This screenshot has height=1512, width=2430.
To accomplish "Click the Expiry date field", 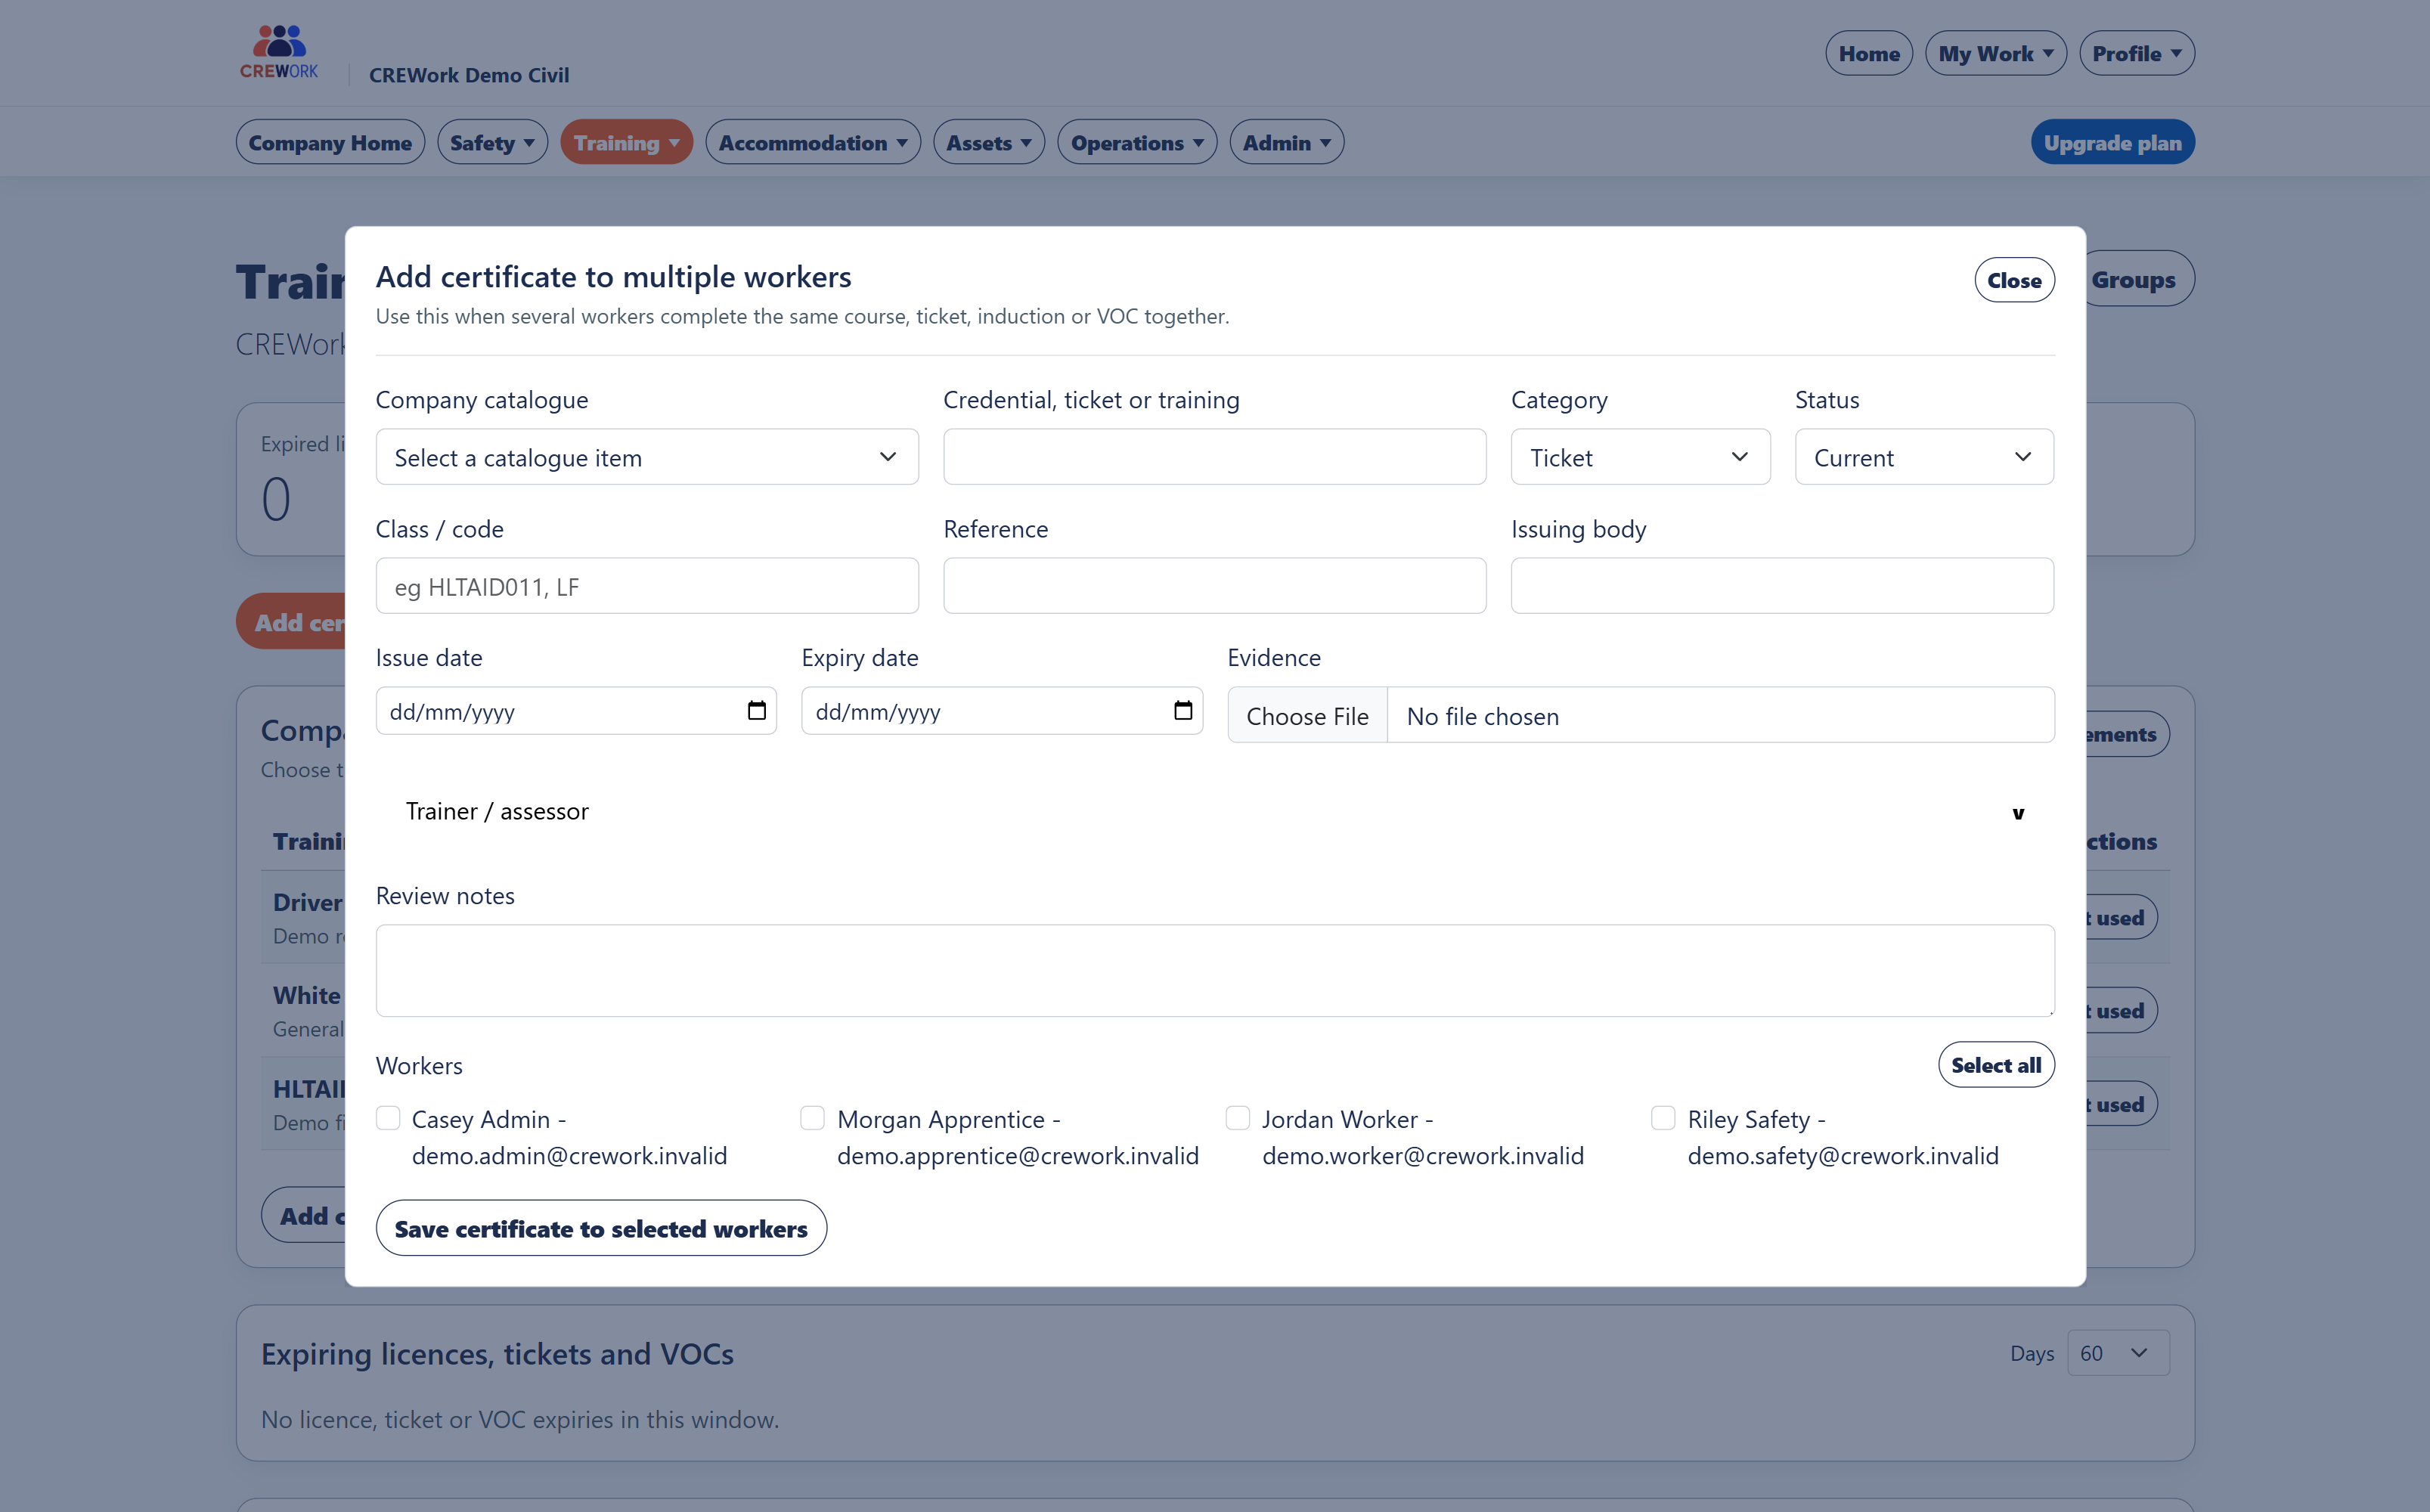I will click(1002, 711).
